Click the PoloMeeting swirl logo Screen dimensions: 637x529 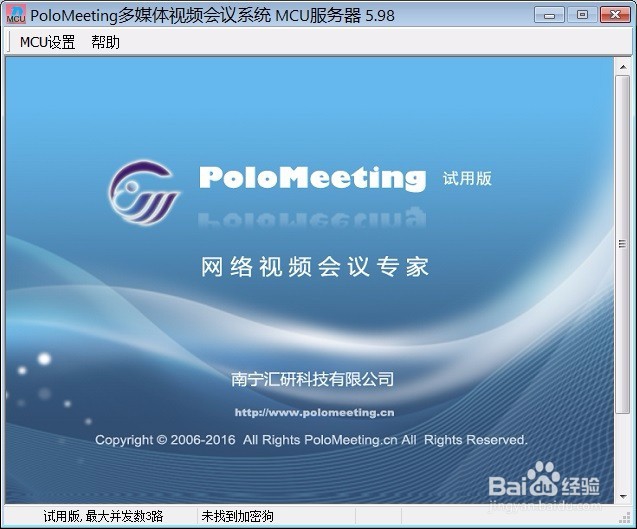point(143,193)
